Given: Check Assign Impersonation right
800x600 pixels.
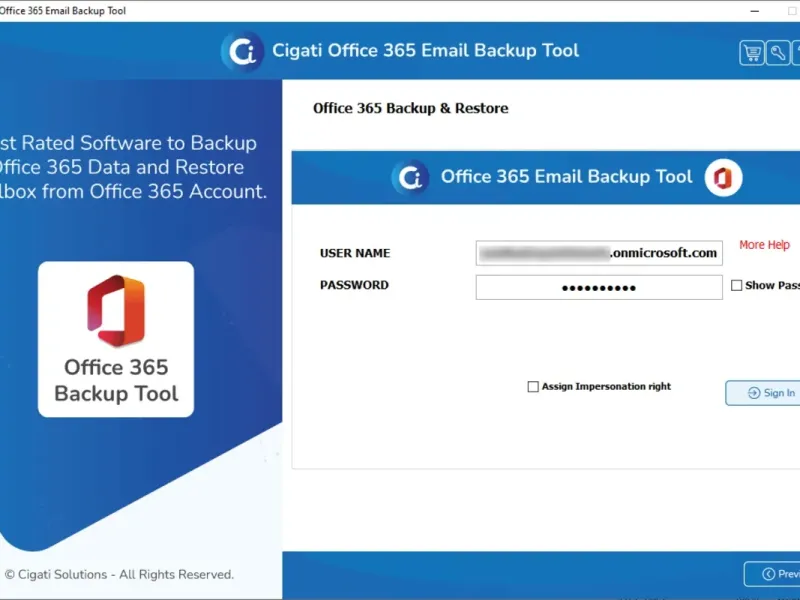Looking at the screenshot, I should (533, 387).
